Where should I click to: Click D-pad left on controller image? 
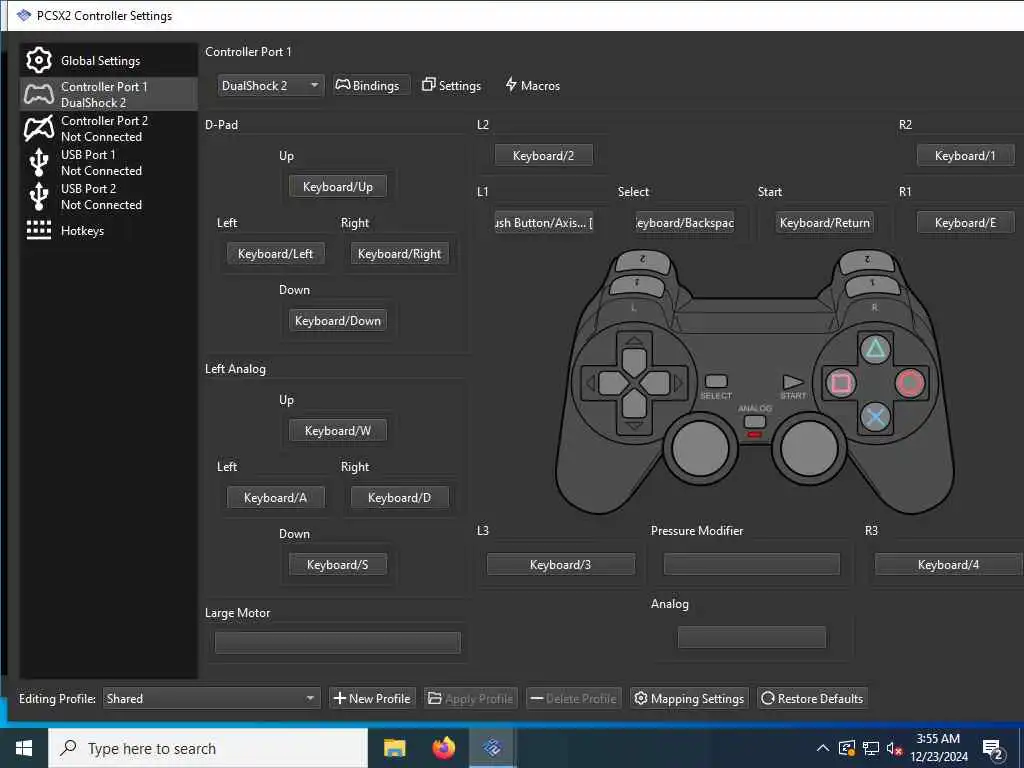(611, 383)
